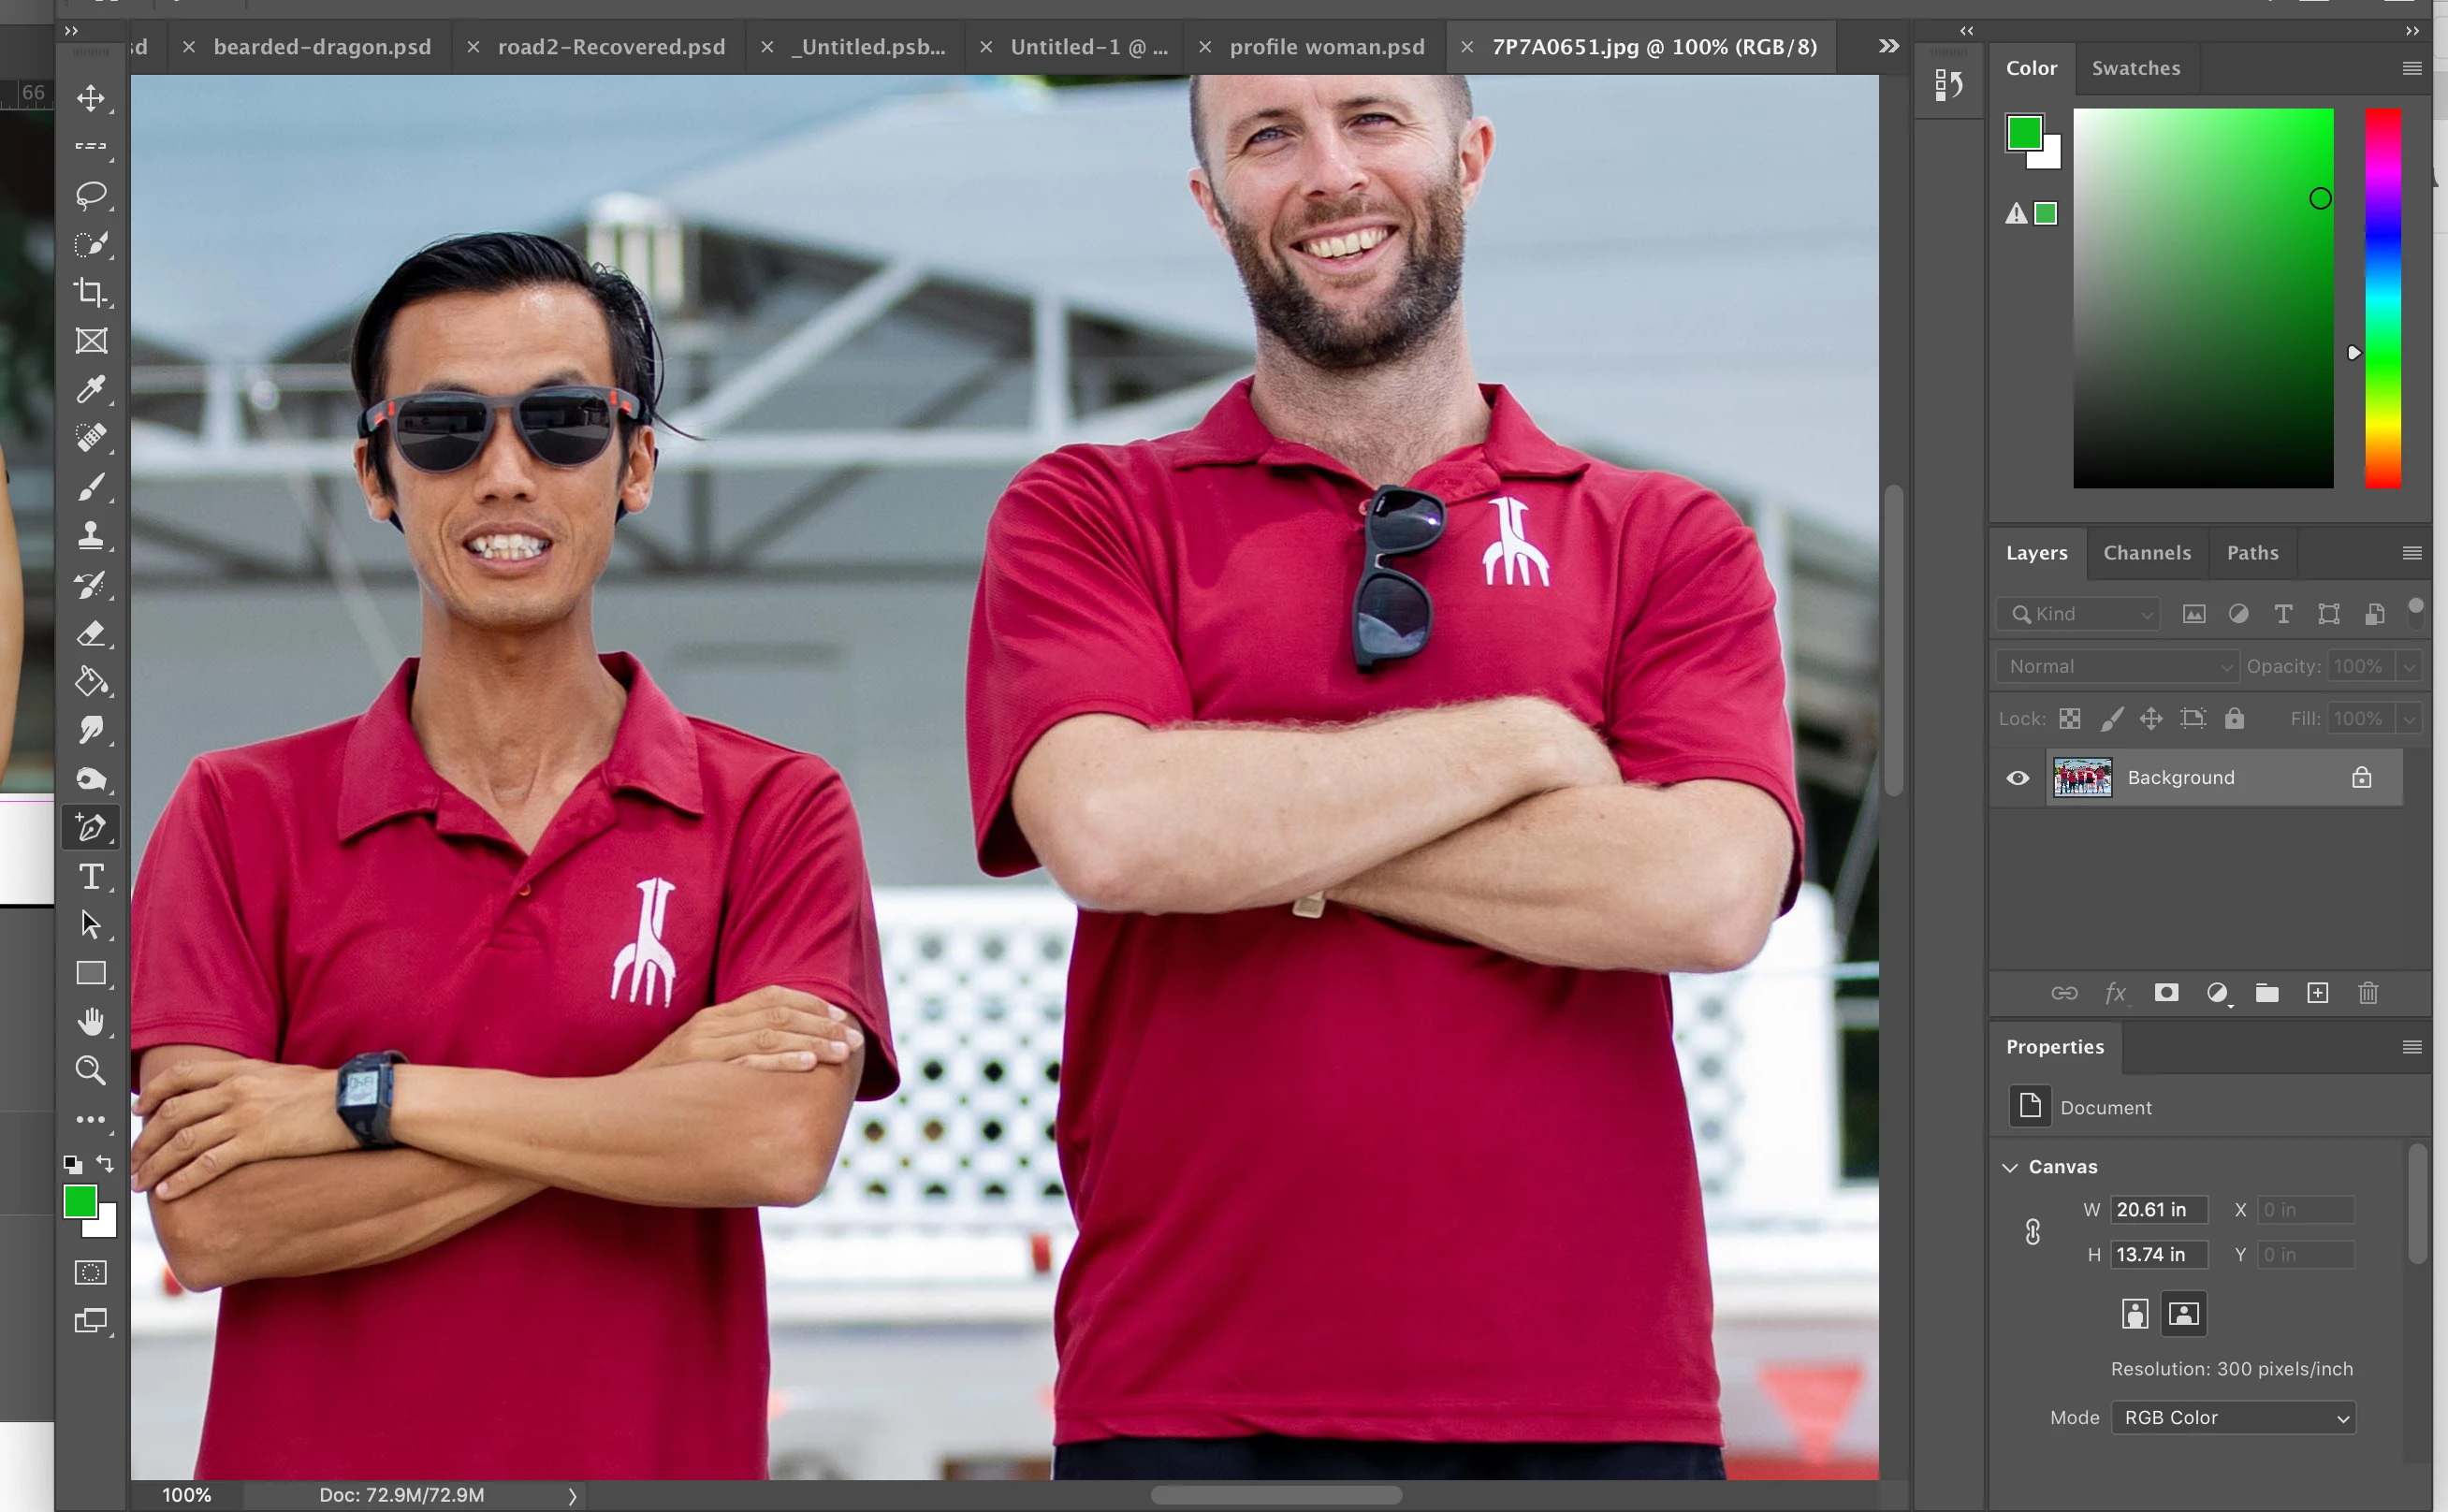2448x1512 pixels.
Task: Open the Normal blend mode dropdown
Action: coord(2117,666)
